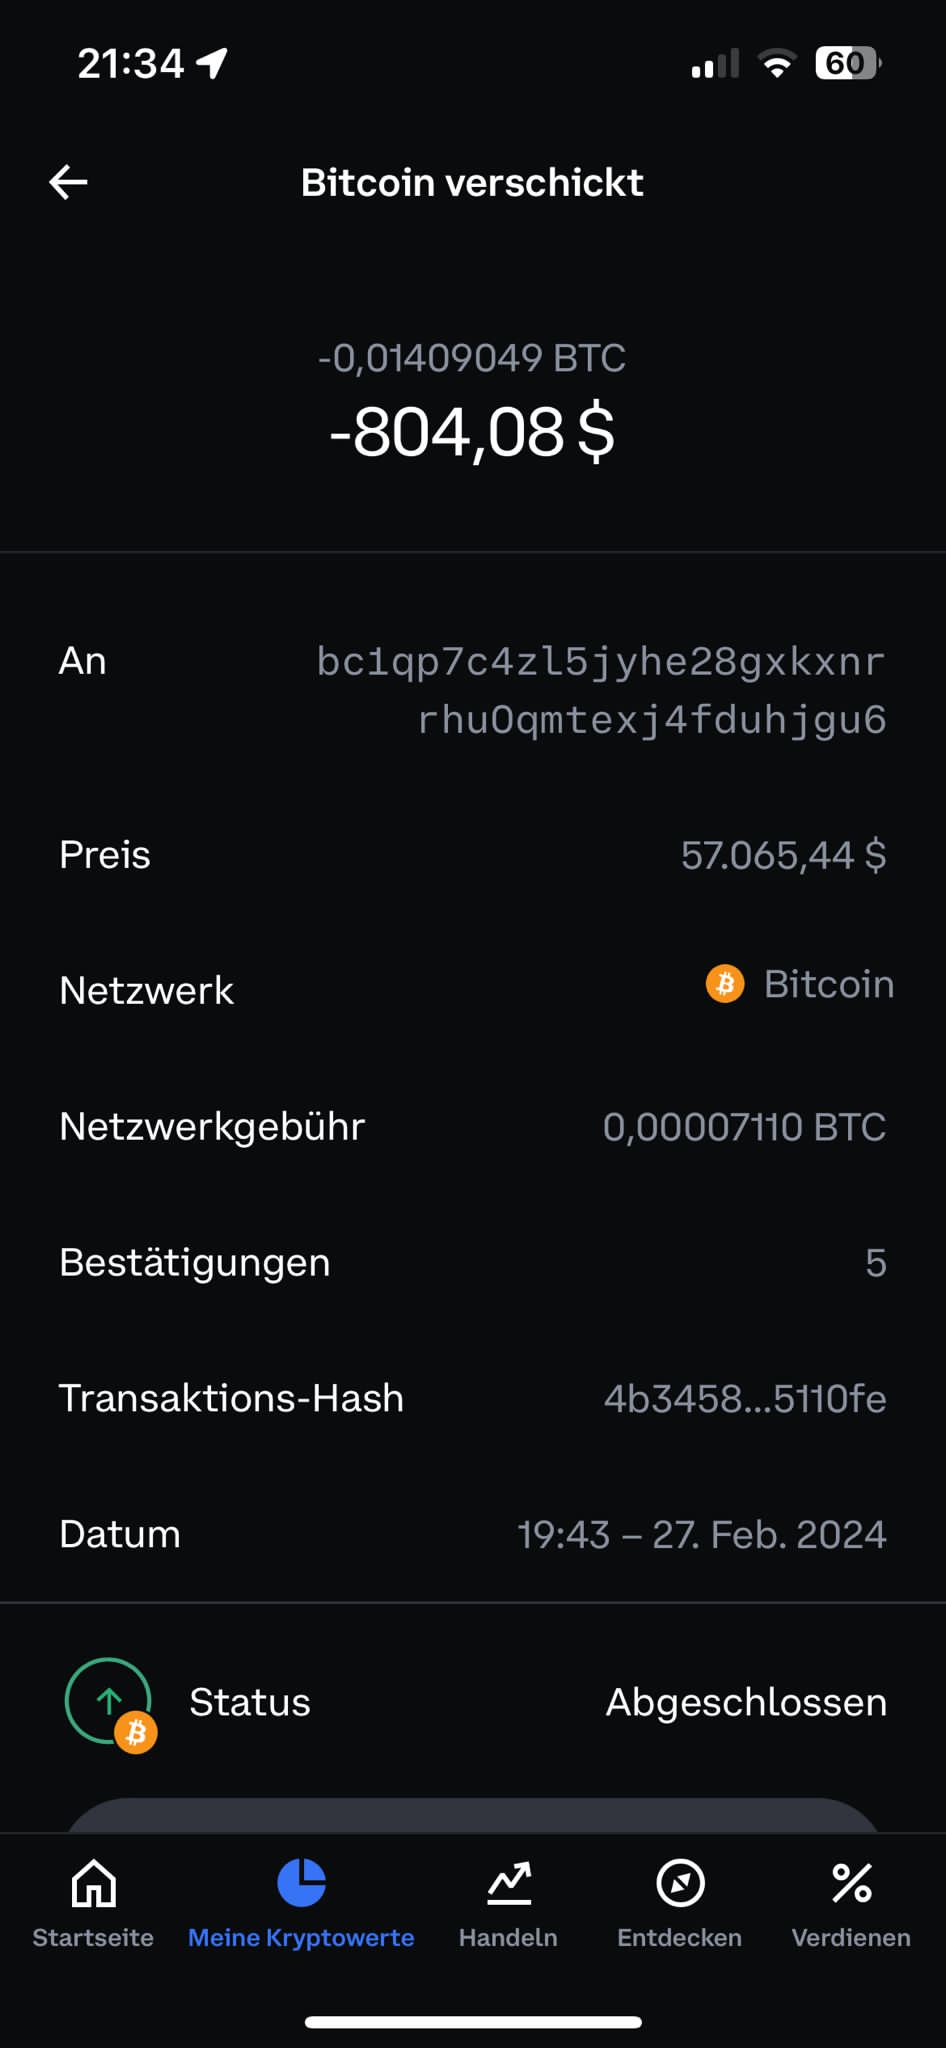Tap the recipient address starting bc1qp7c4

(601, 690)
